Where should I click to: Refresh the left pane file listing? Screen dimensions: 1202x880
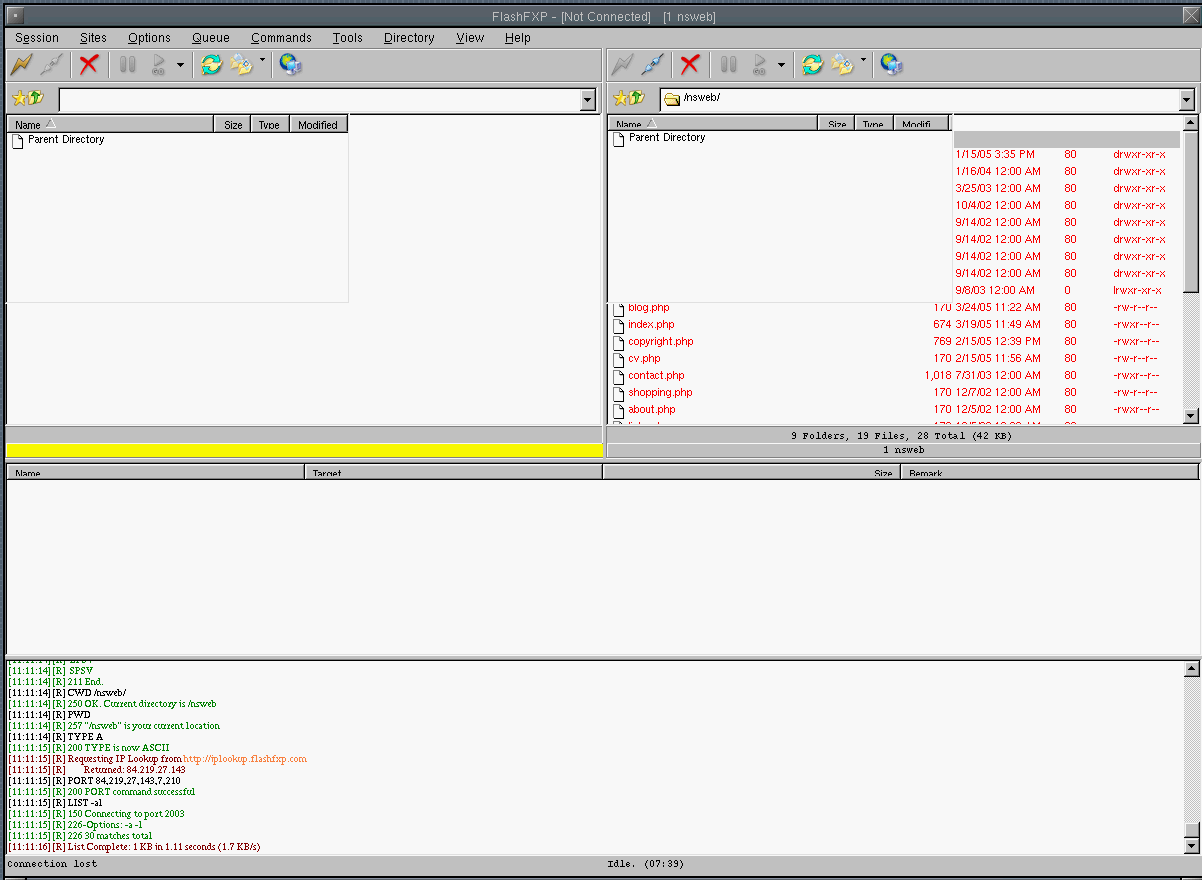click(x=211, y=65)
